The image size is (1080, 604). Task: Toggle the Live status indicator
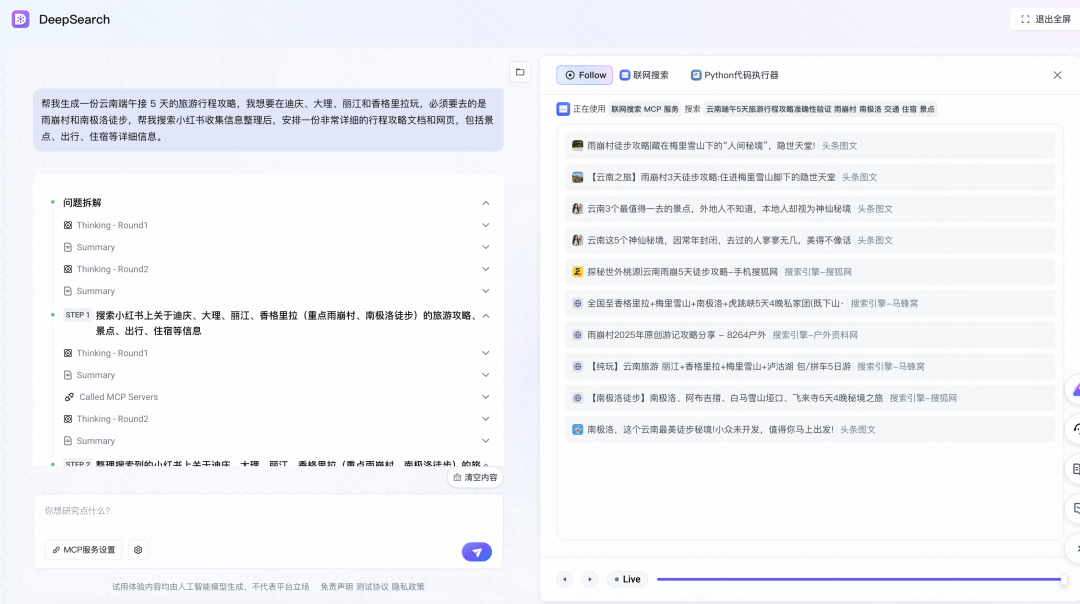[627, 578]
